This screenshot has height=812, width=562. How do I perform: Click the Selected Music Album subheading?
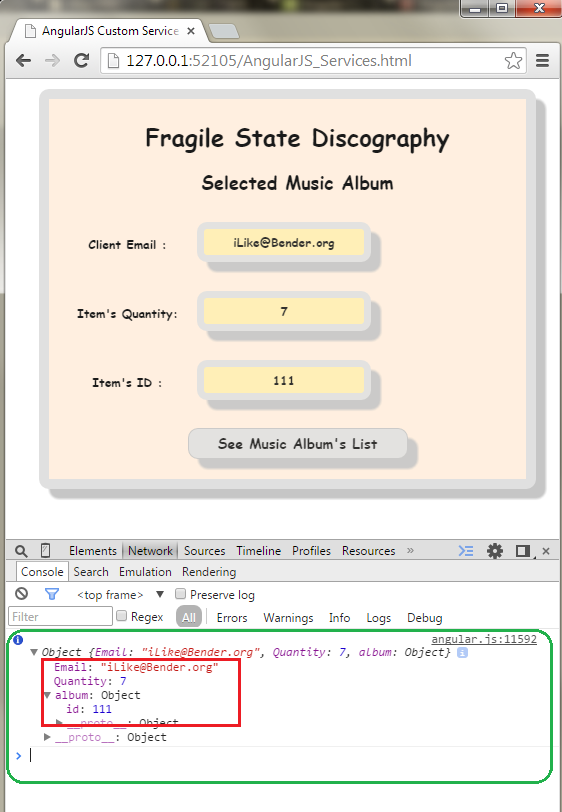297,183
